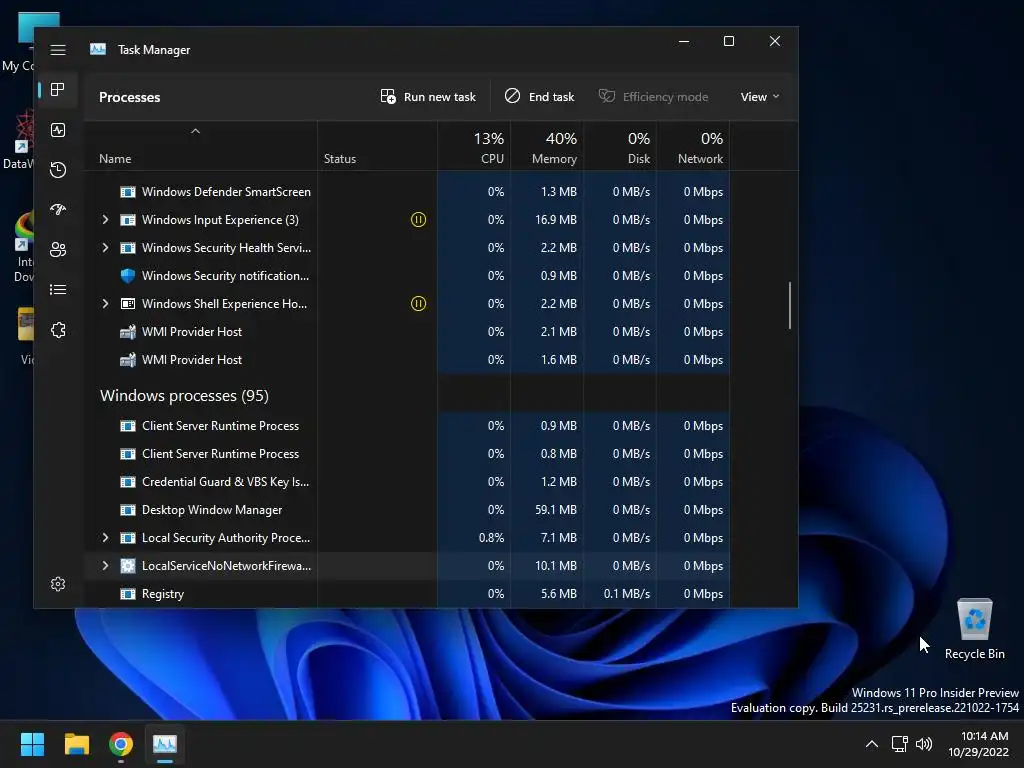Click the Task Manager title bar app icon

click(98, 49)
